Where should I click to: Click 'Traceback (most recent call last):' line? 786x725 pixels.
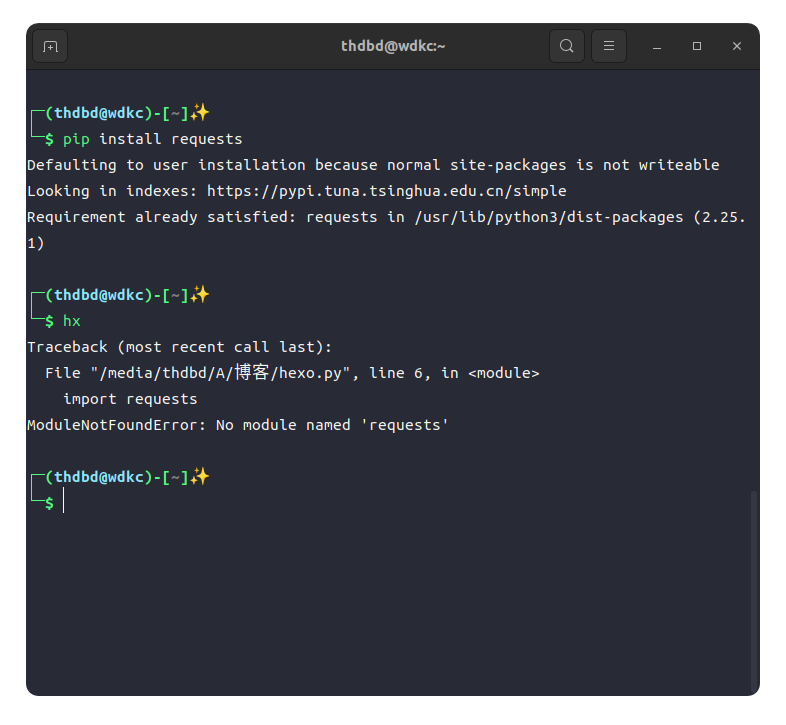(x=179, y=347)
